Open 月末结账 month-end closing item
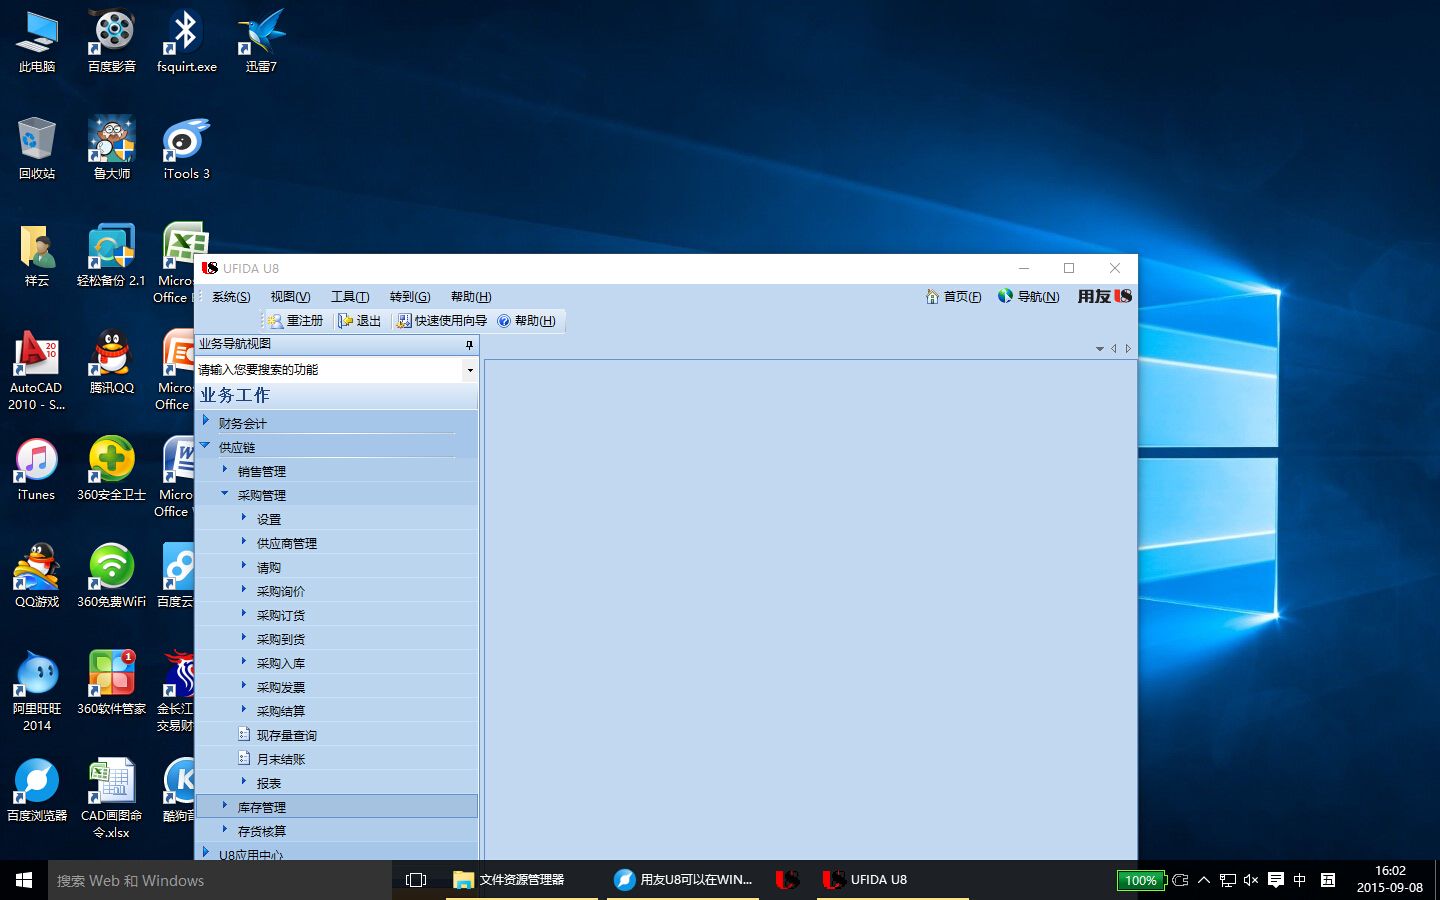The width and height of the screenshot is (1440, 900). point(280,759)
